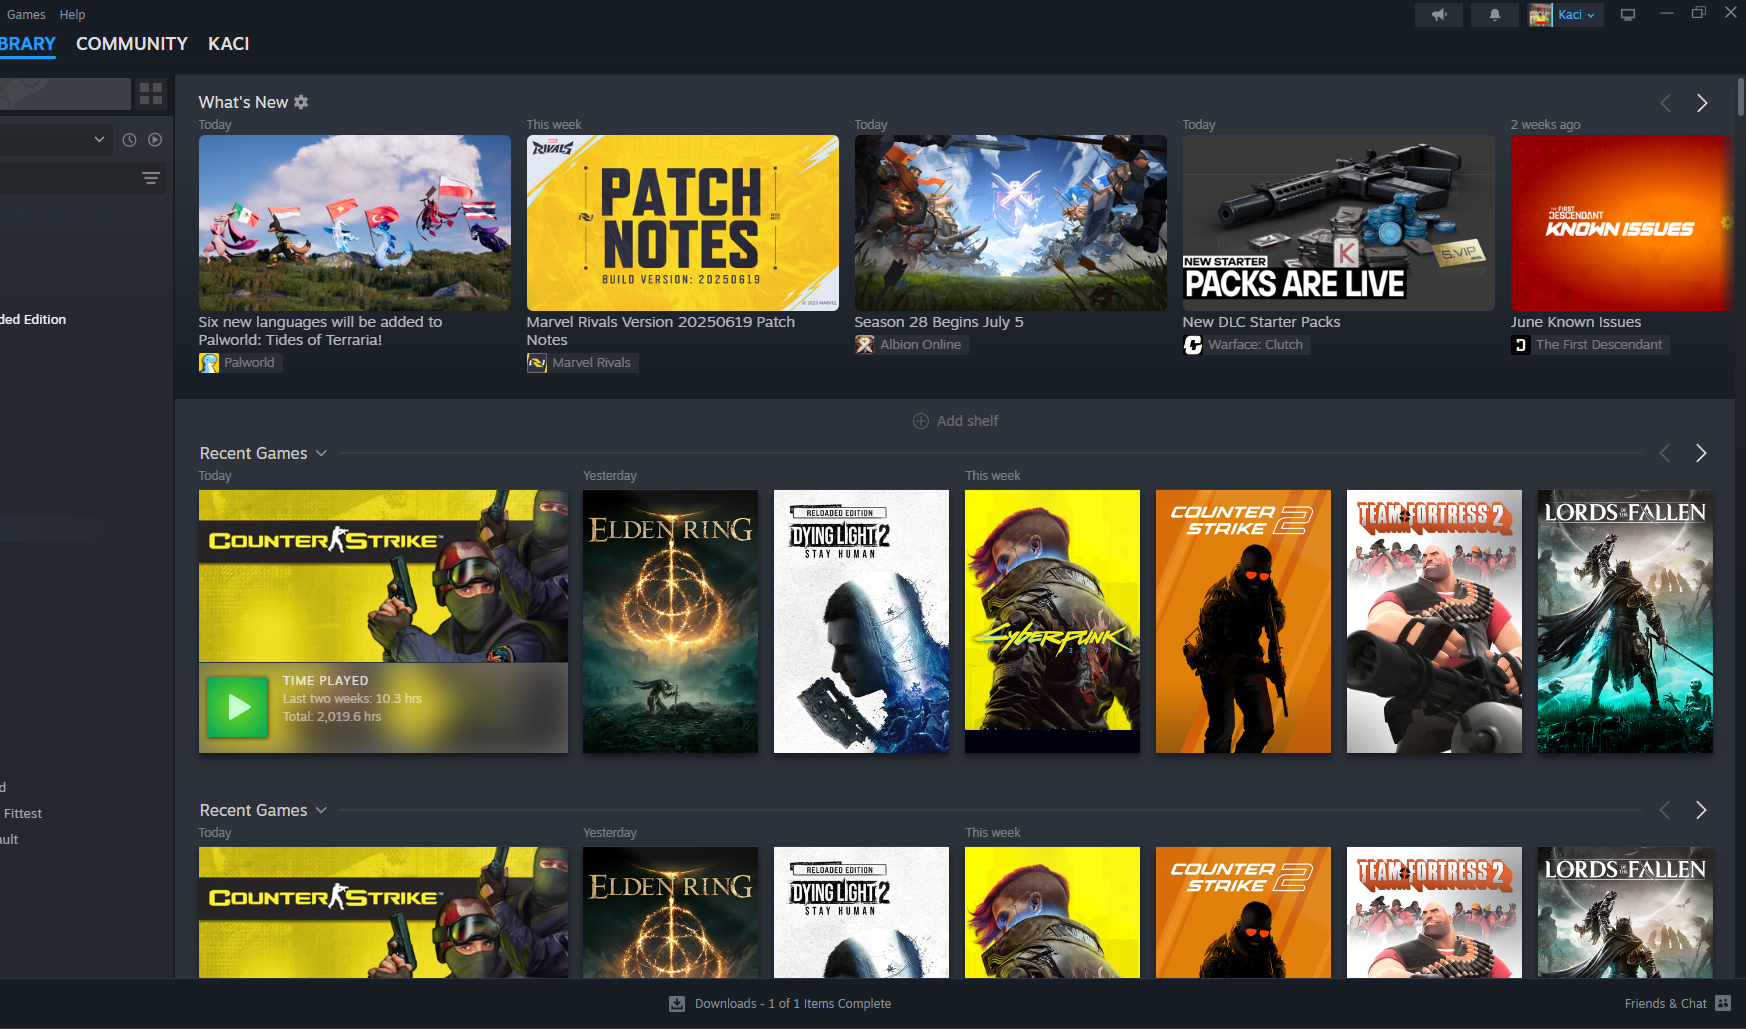Screen dimensions: 1746x1029
Task: Click the green play button for Counter-Strike
Action: (x=237, y=707)
